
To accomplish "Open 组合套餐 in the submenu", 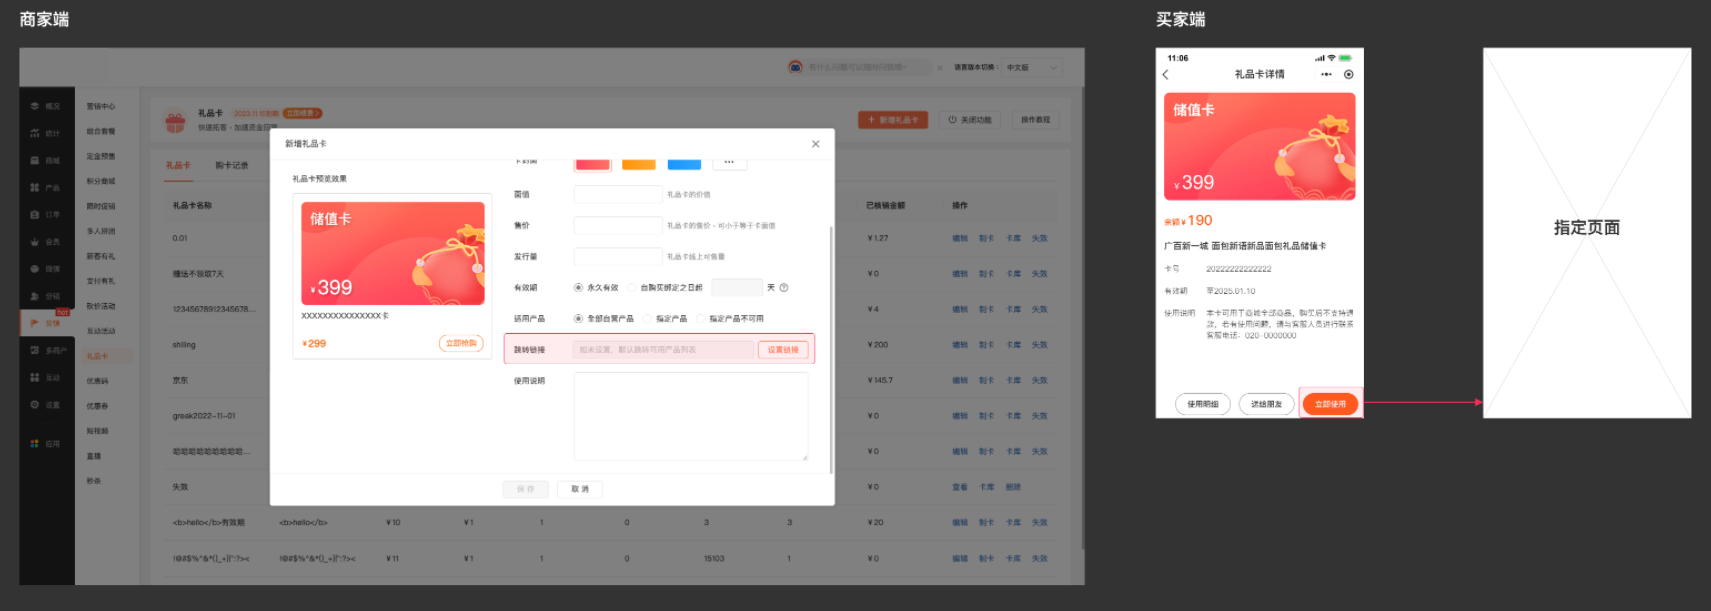I will pos(101,131).
